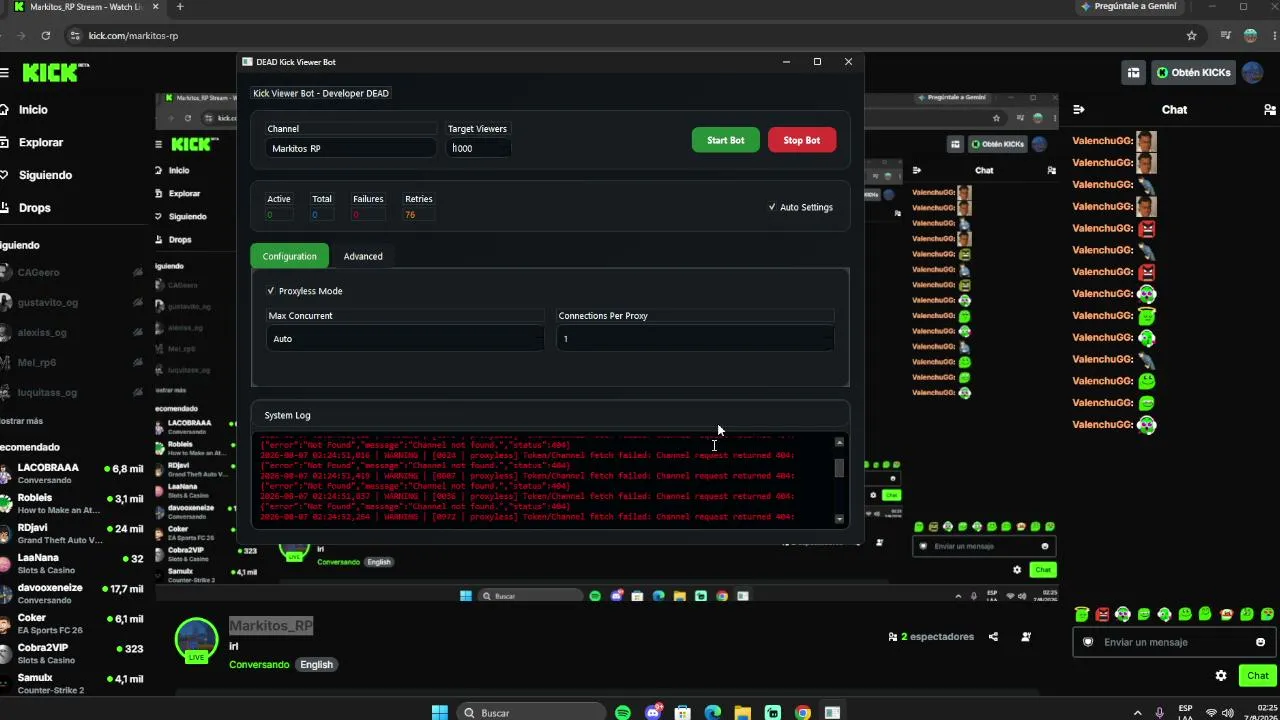Click the red Stop Bot button
This screenshot has width=1280, height=720.
801,140
